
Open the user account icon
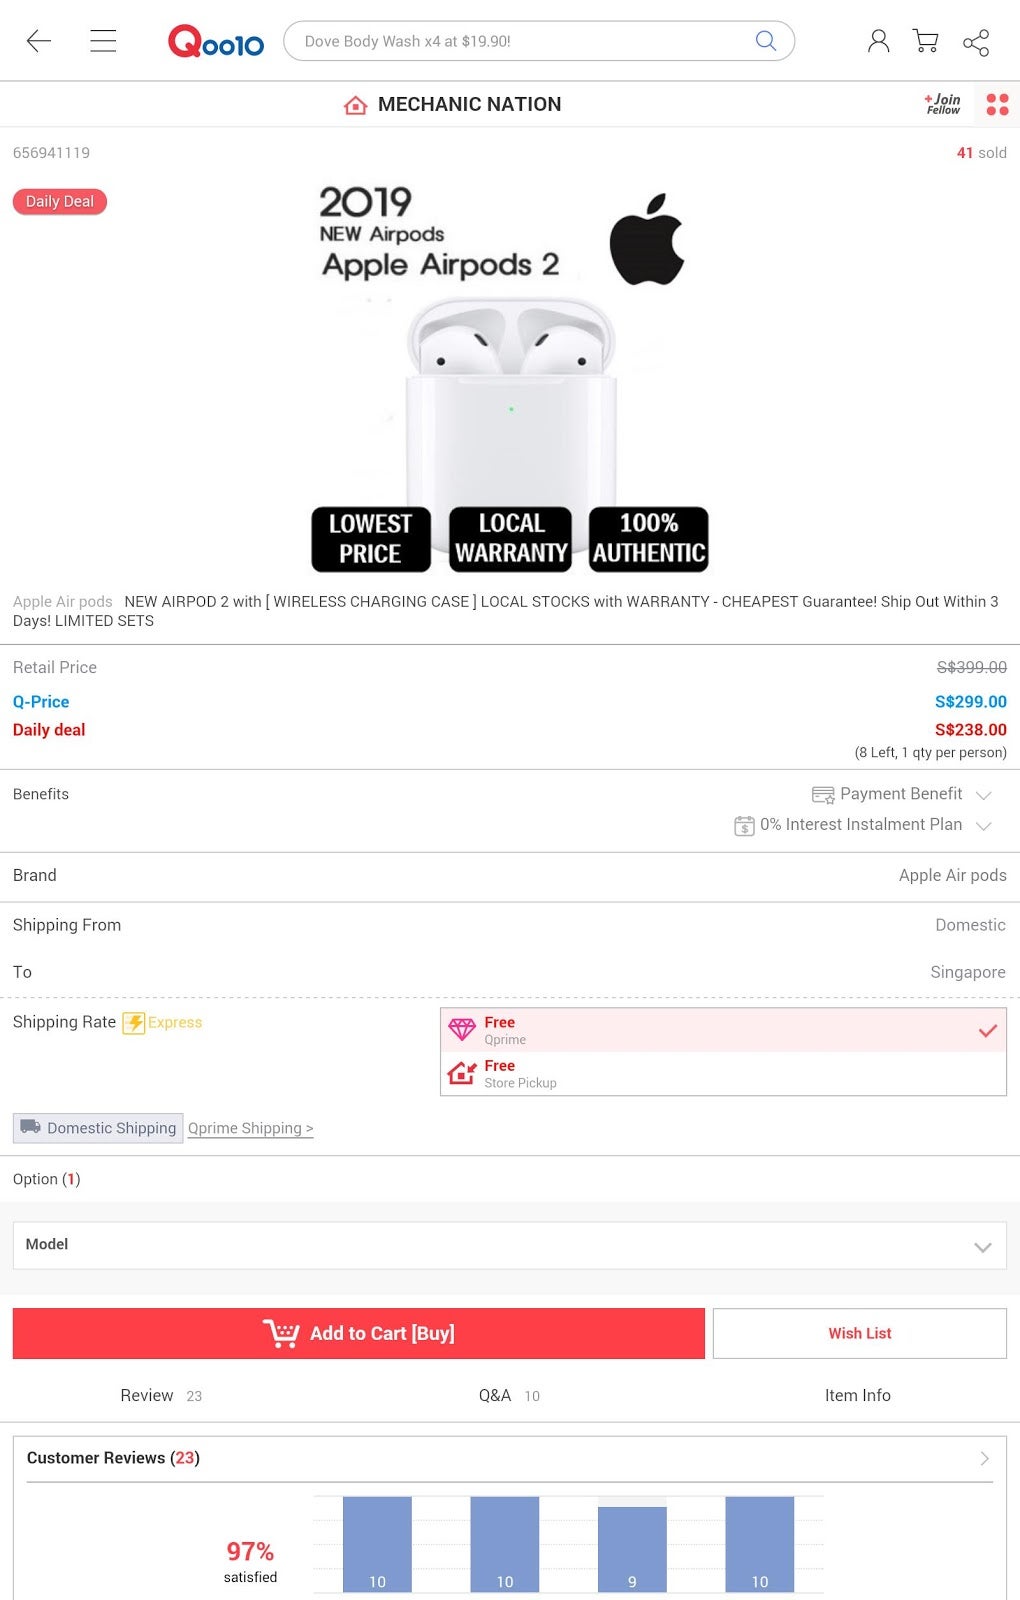[x=878, y=41]
